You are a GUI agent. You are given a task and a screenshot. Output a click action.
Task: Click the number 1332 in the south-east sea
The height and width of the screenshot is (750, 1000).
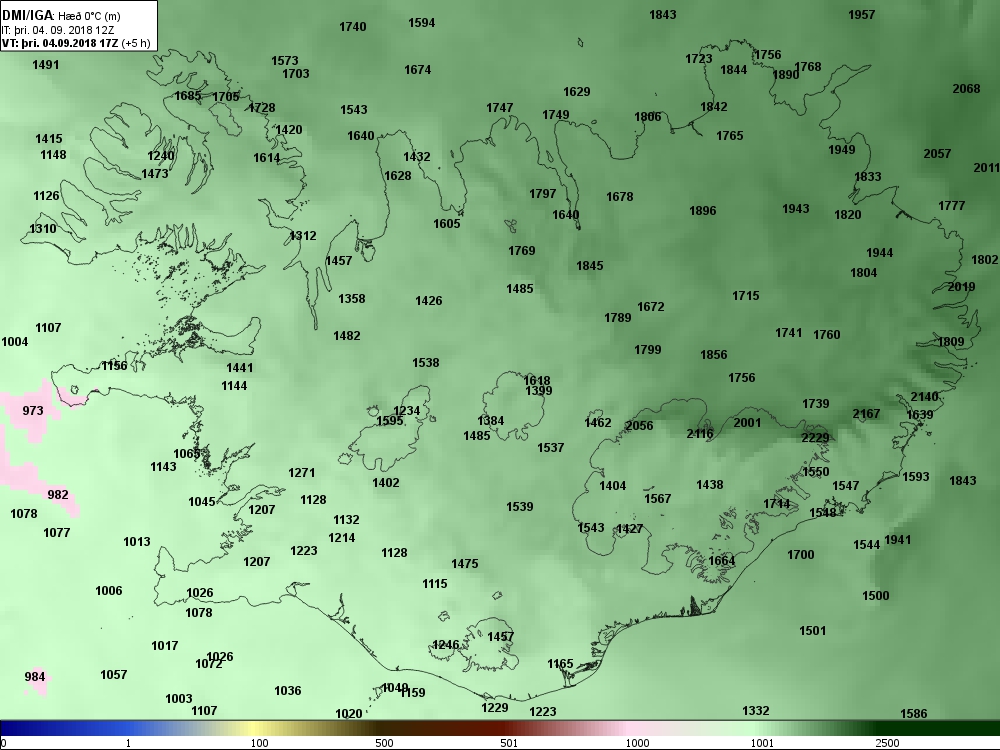pos(756,710)
